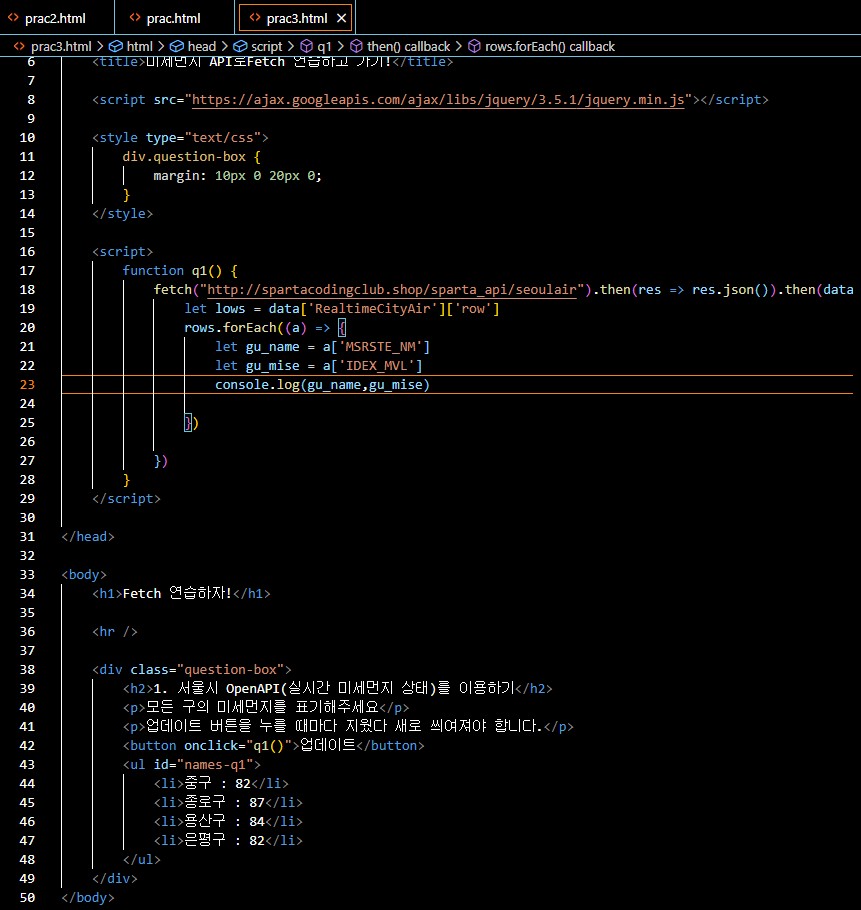Click class="question-box" attribute on line 38
The width and height of the screenshot is (861, 910).
click(207, 670)
